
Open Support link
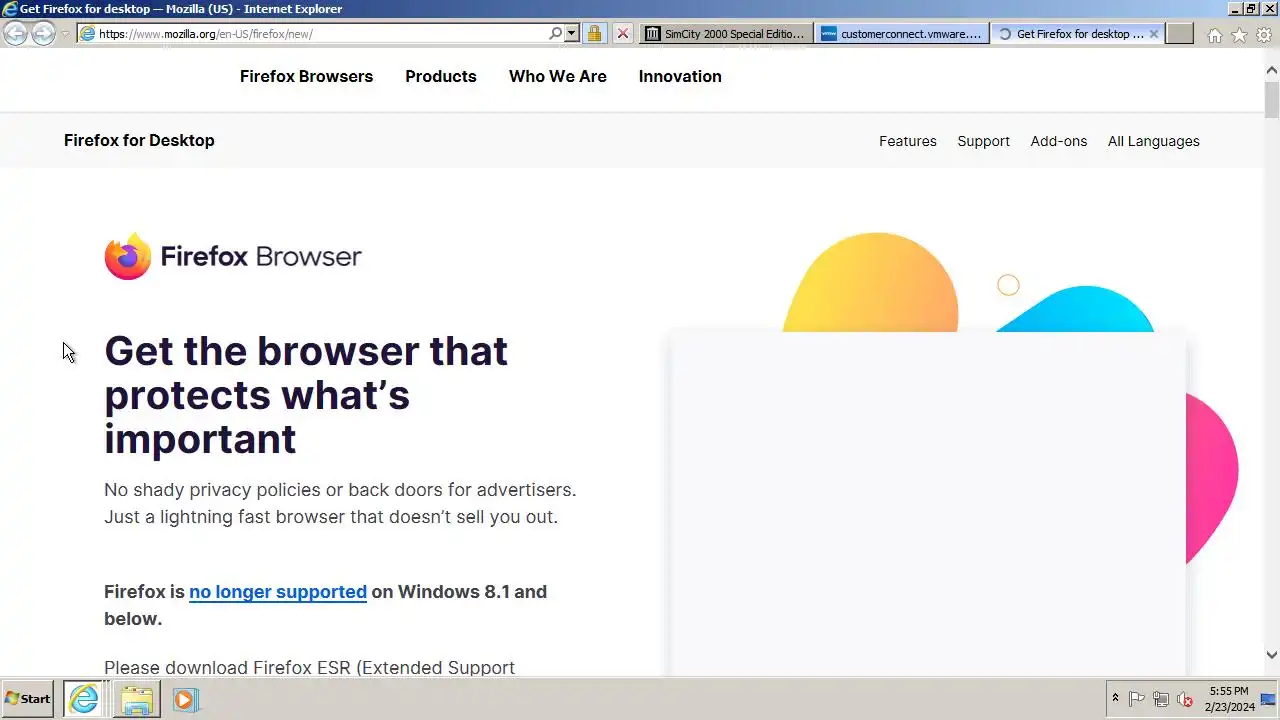[x=983, y=141]
